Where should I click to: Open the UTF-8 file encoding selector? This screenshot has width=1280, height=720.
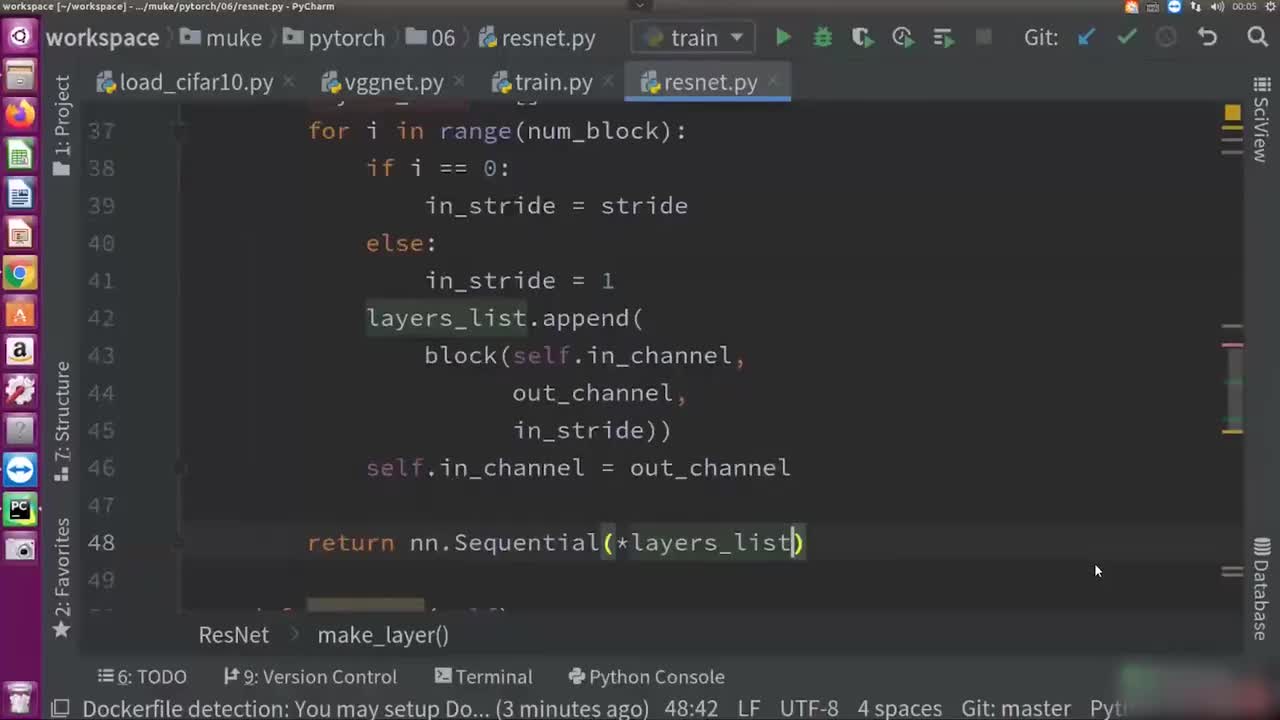click(x=809, y=709)
